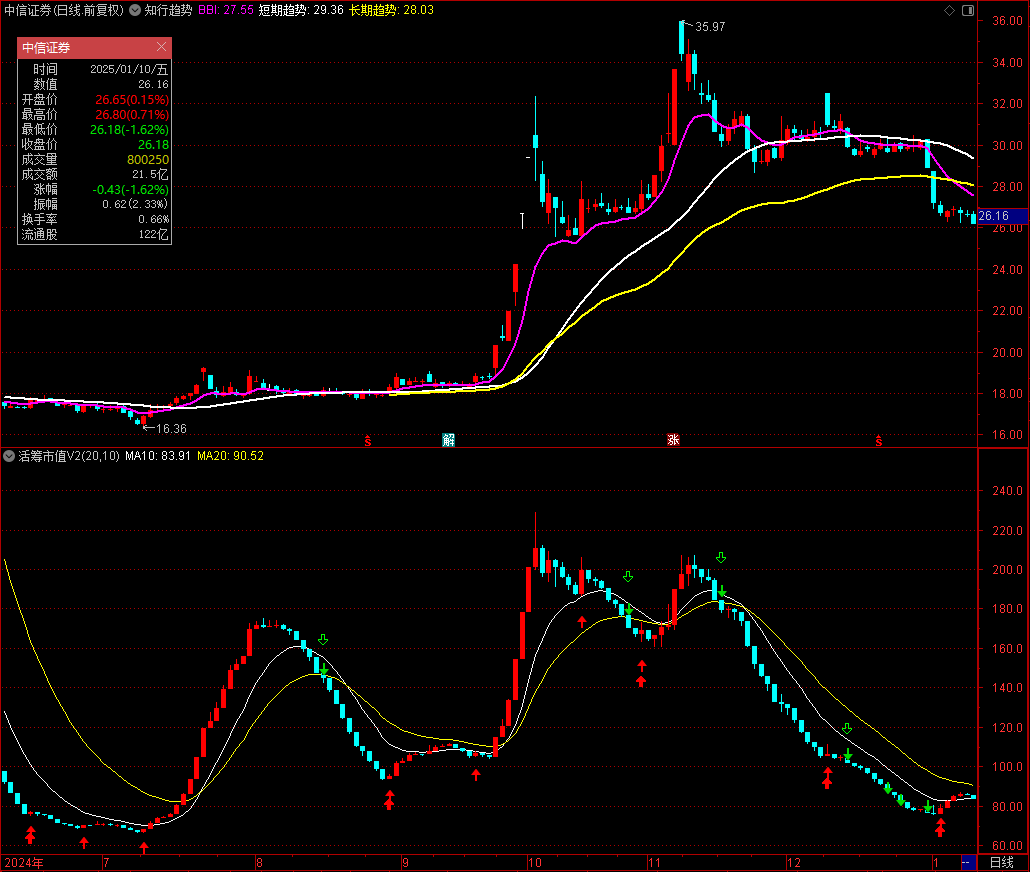Click the 涨 event marker icon

click(x=674, y=440)
